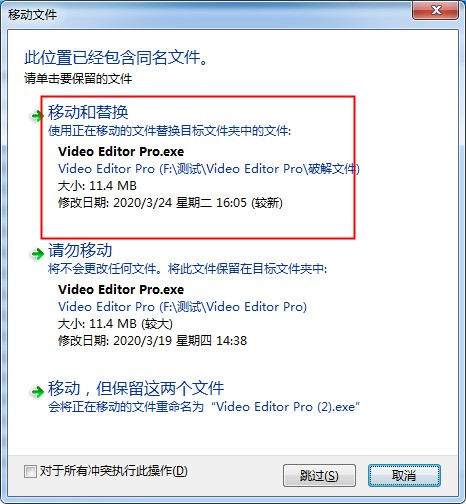This screenshot has height=504, width=466.
Task: Click the 破解文件 source folder path
Action: pos(209,169)
